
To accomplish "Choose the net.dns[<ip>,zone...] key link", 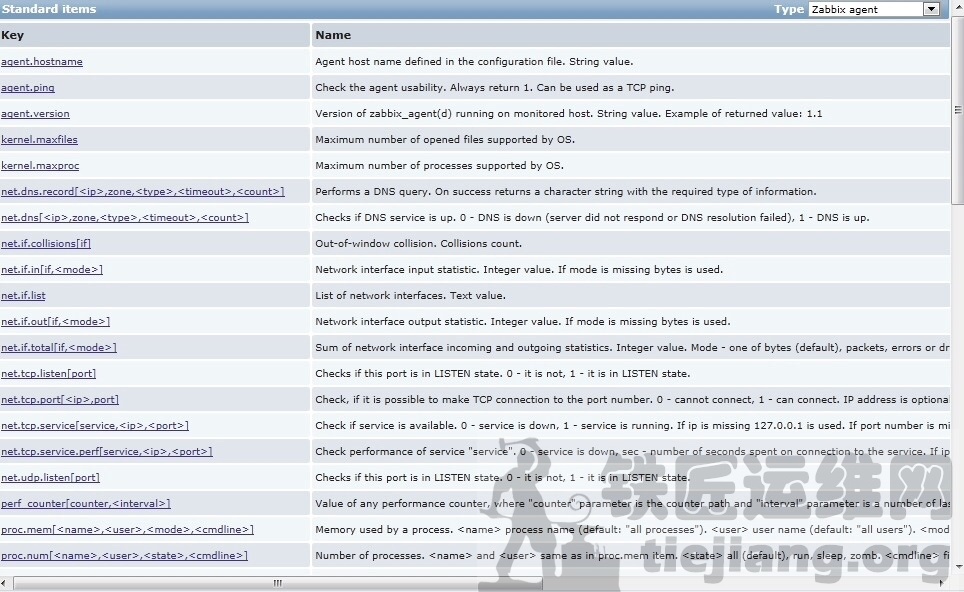I will [125, 218].
